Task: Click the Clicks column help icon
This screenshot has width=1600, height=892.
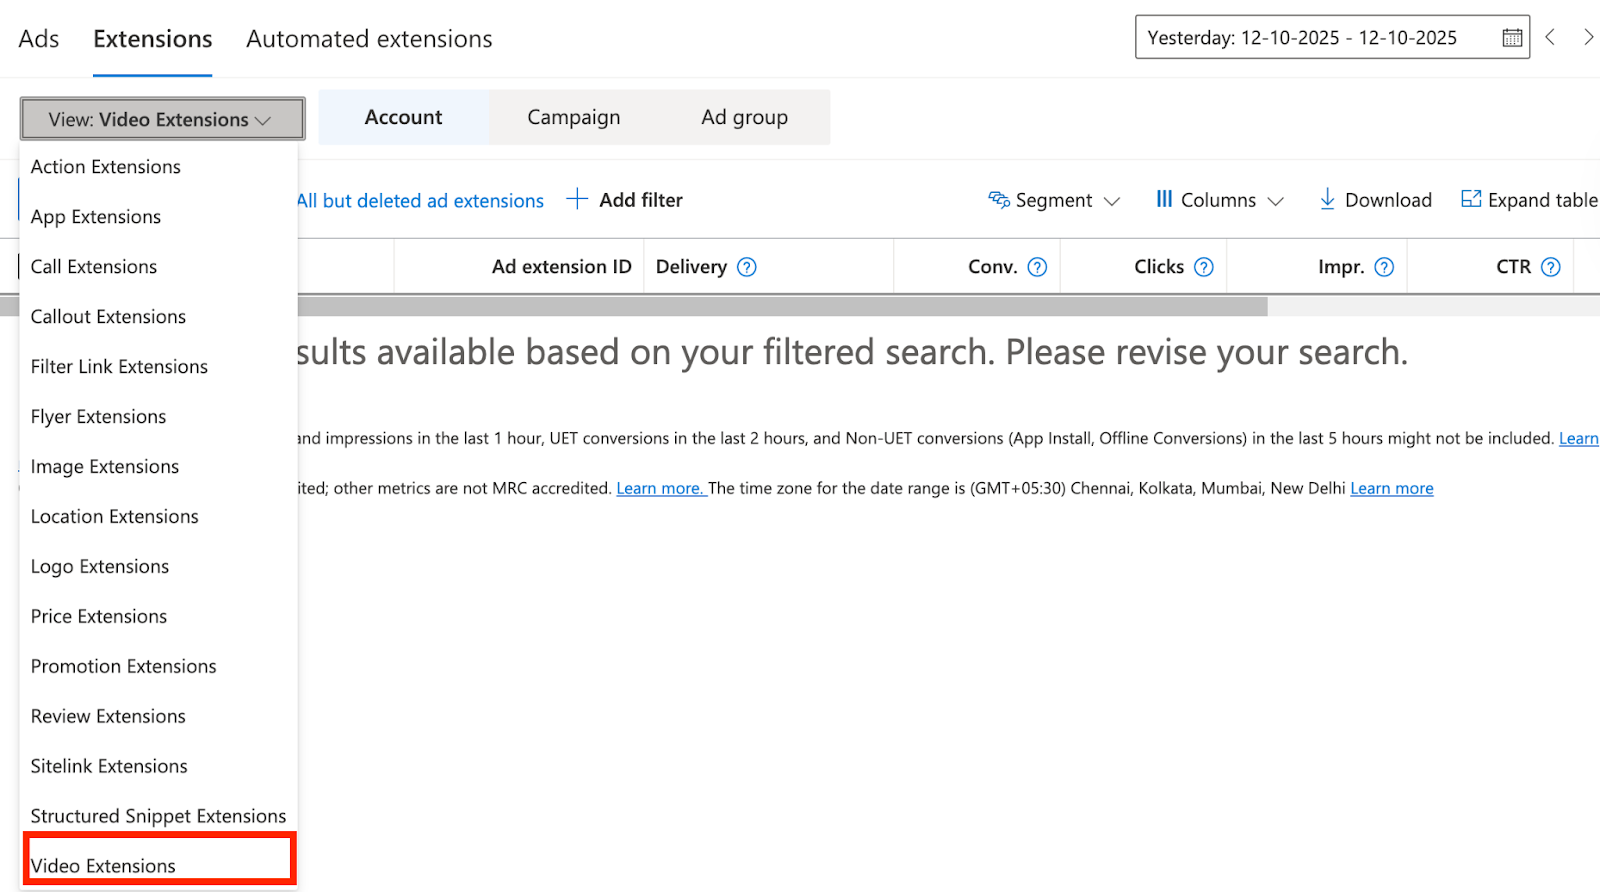Action: point(1204,267)
